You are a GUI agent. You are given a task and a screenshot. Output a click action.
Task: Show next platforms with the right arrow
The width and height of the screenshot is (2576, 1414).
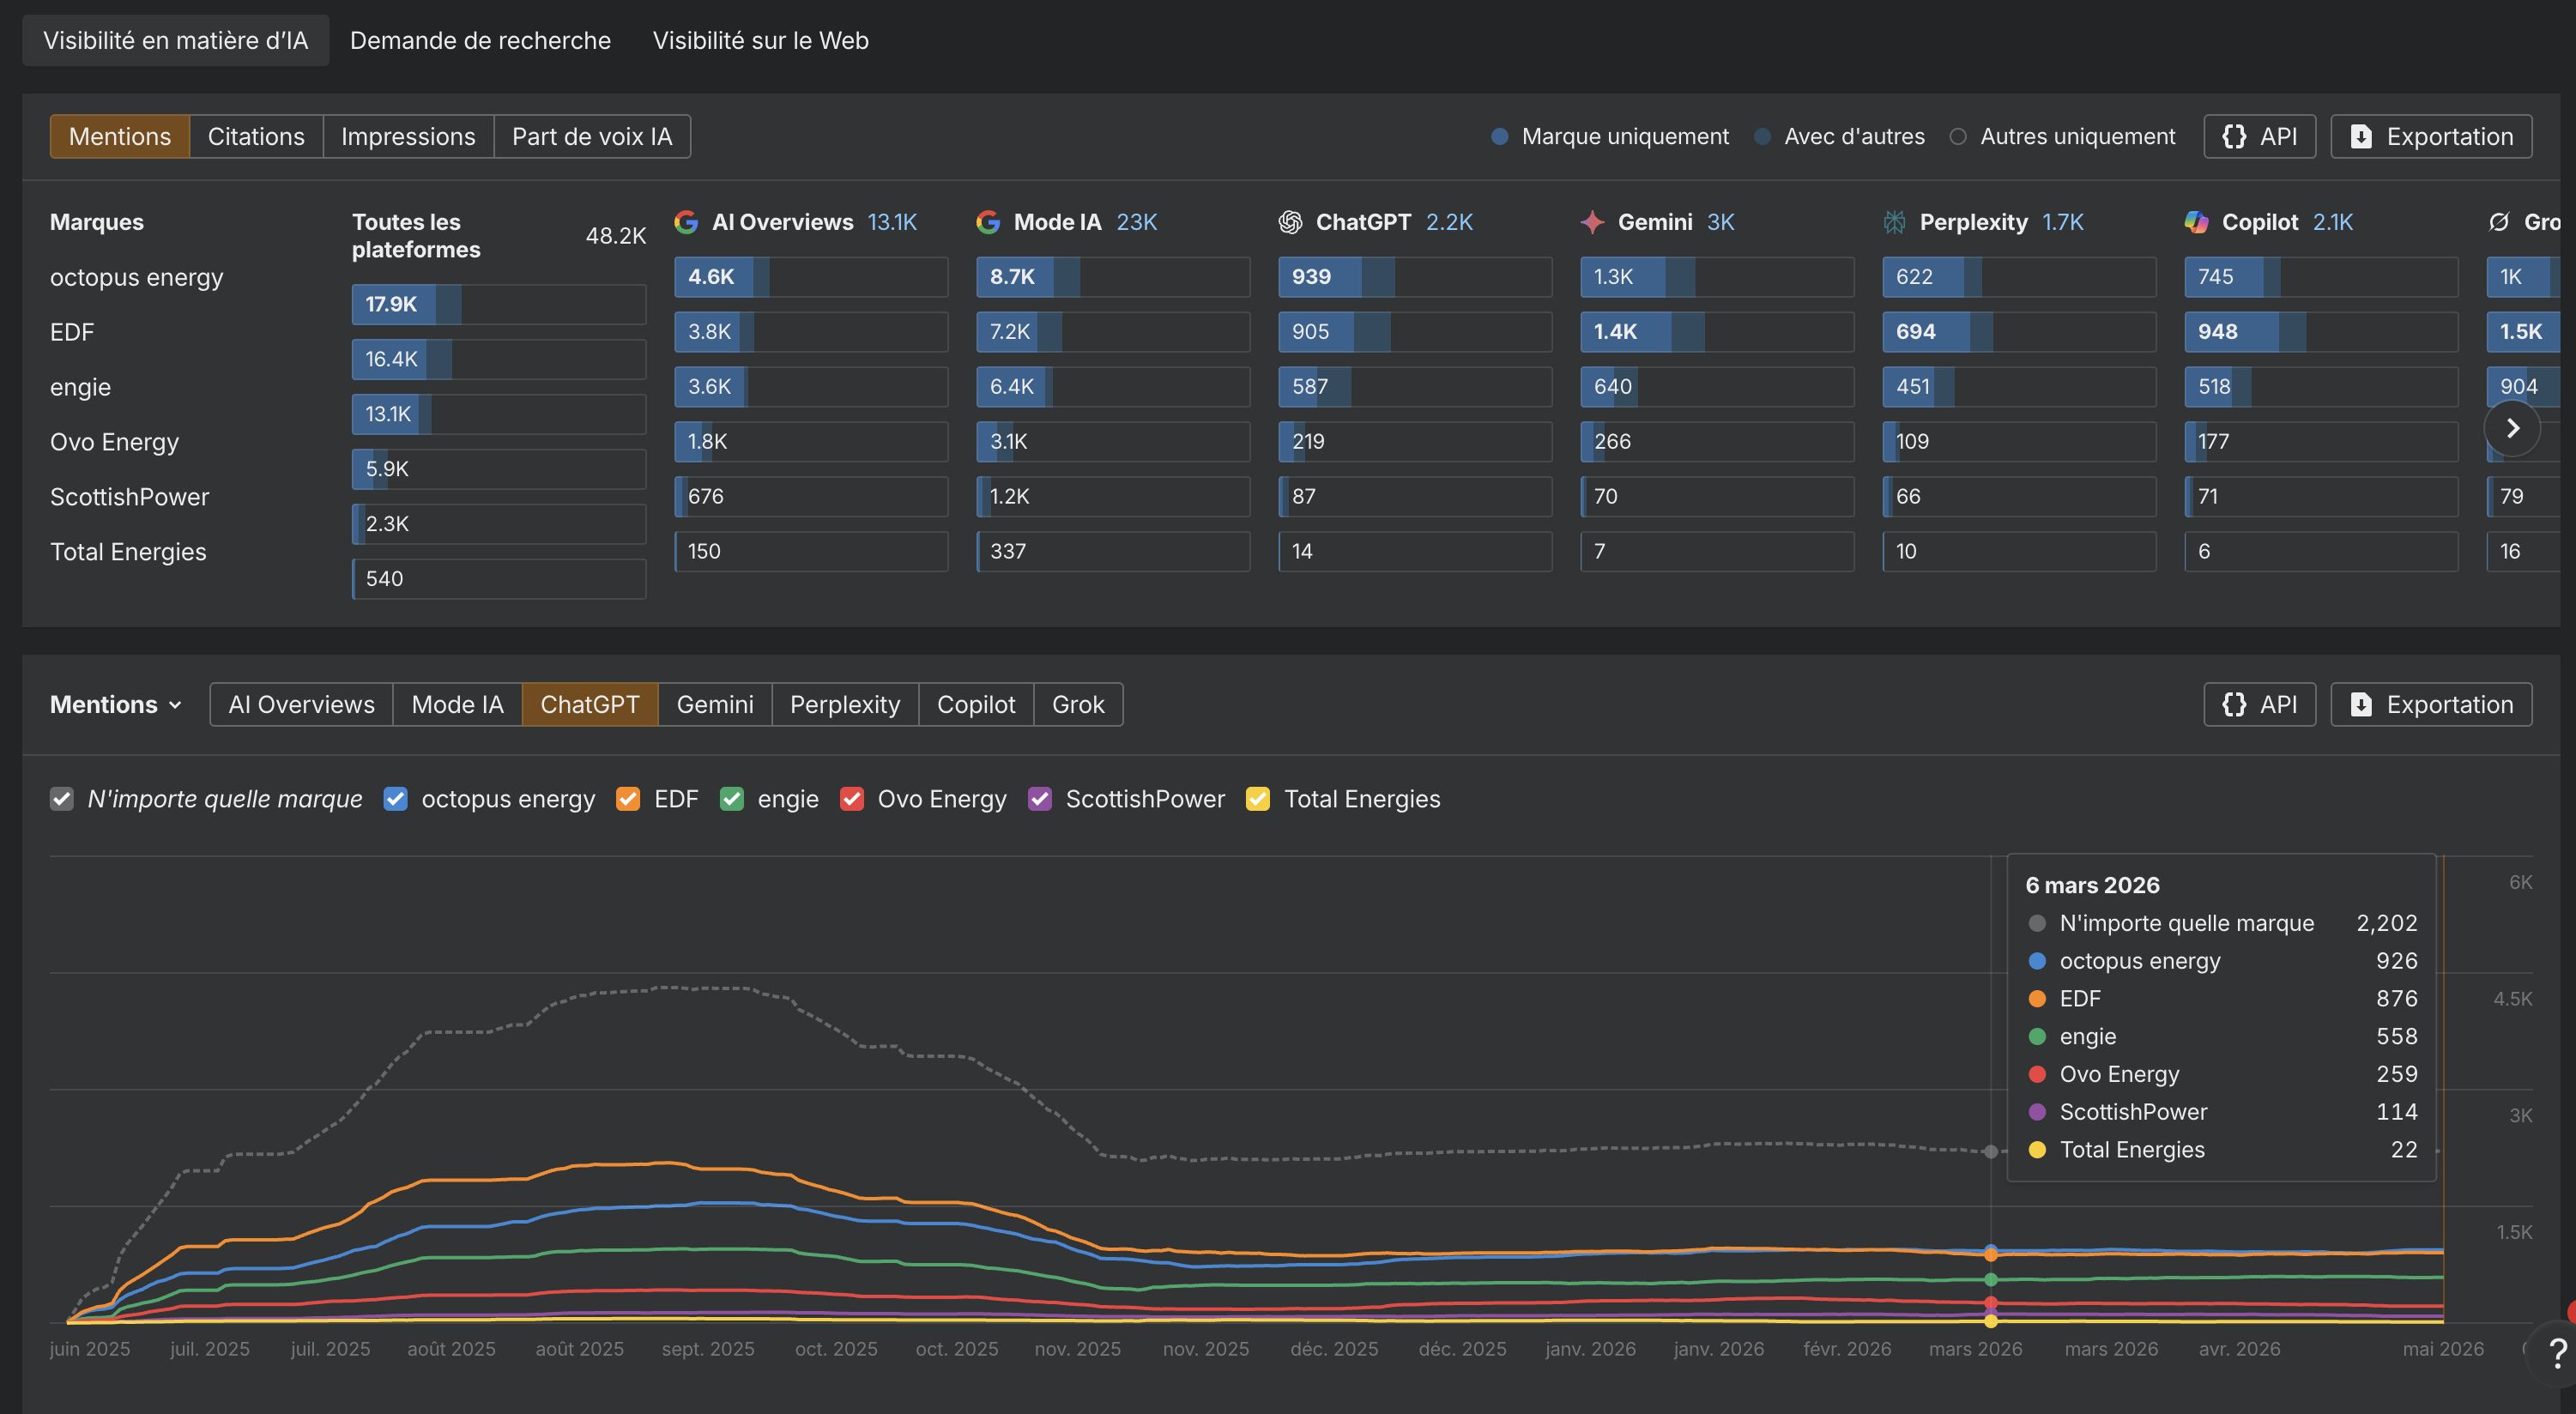[2512, 428]
